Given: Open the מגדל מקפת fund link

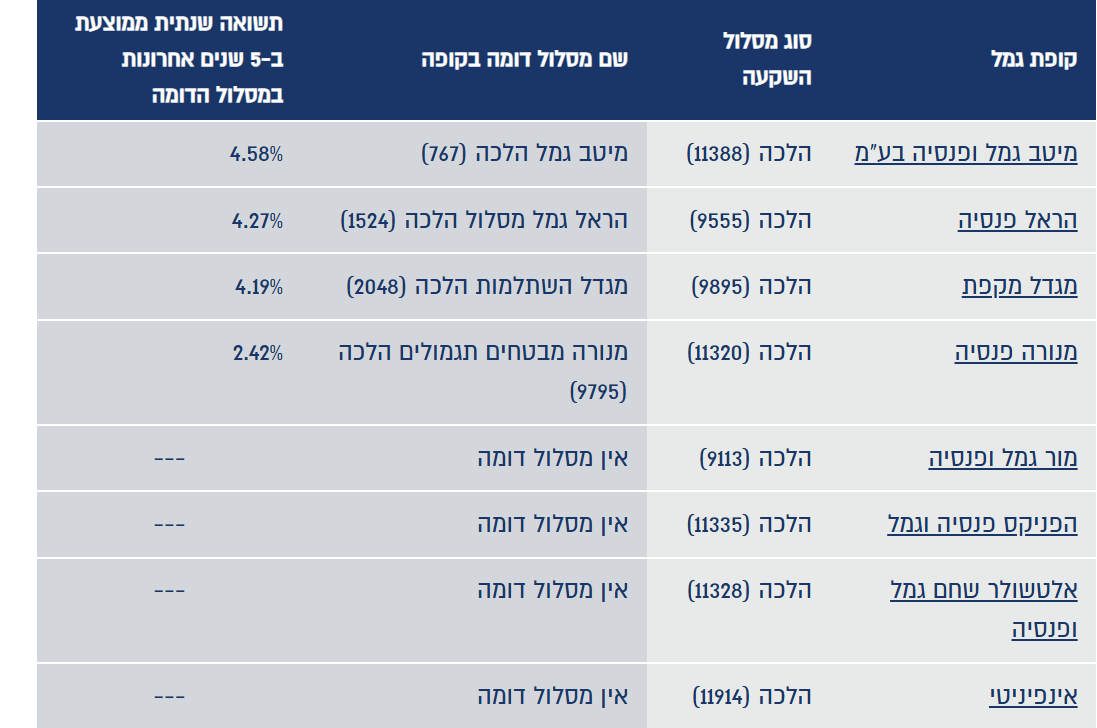Looking at the screenshot, I should [x=1019, y=286].
